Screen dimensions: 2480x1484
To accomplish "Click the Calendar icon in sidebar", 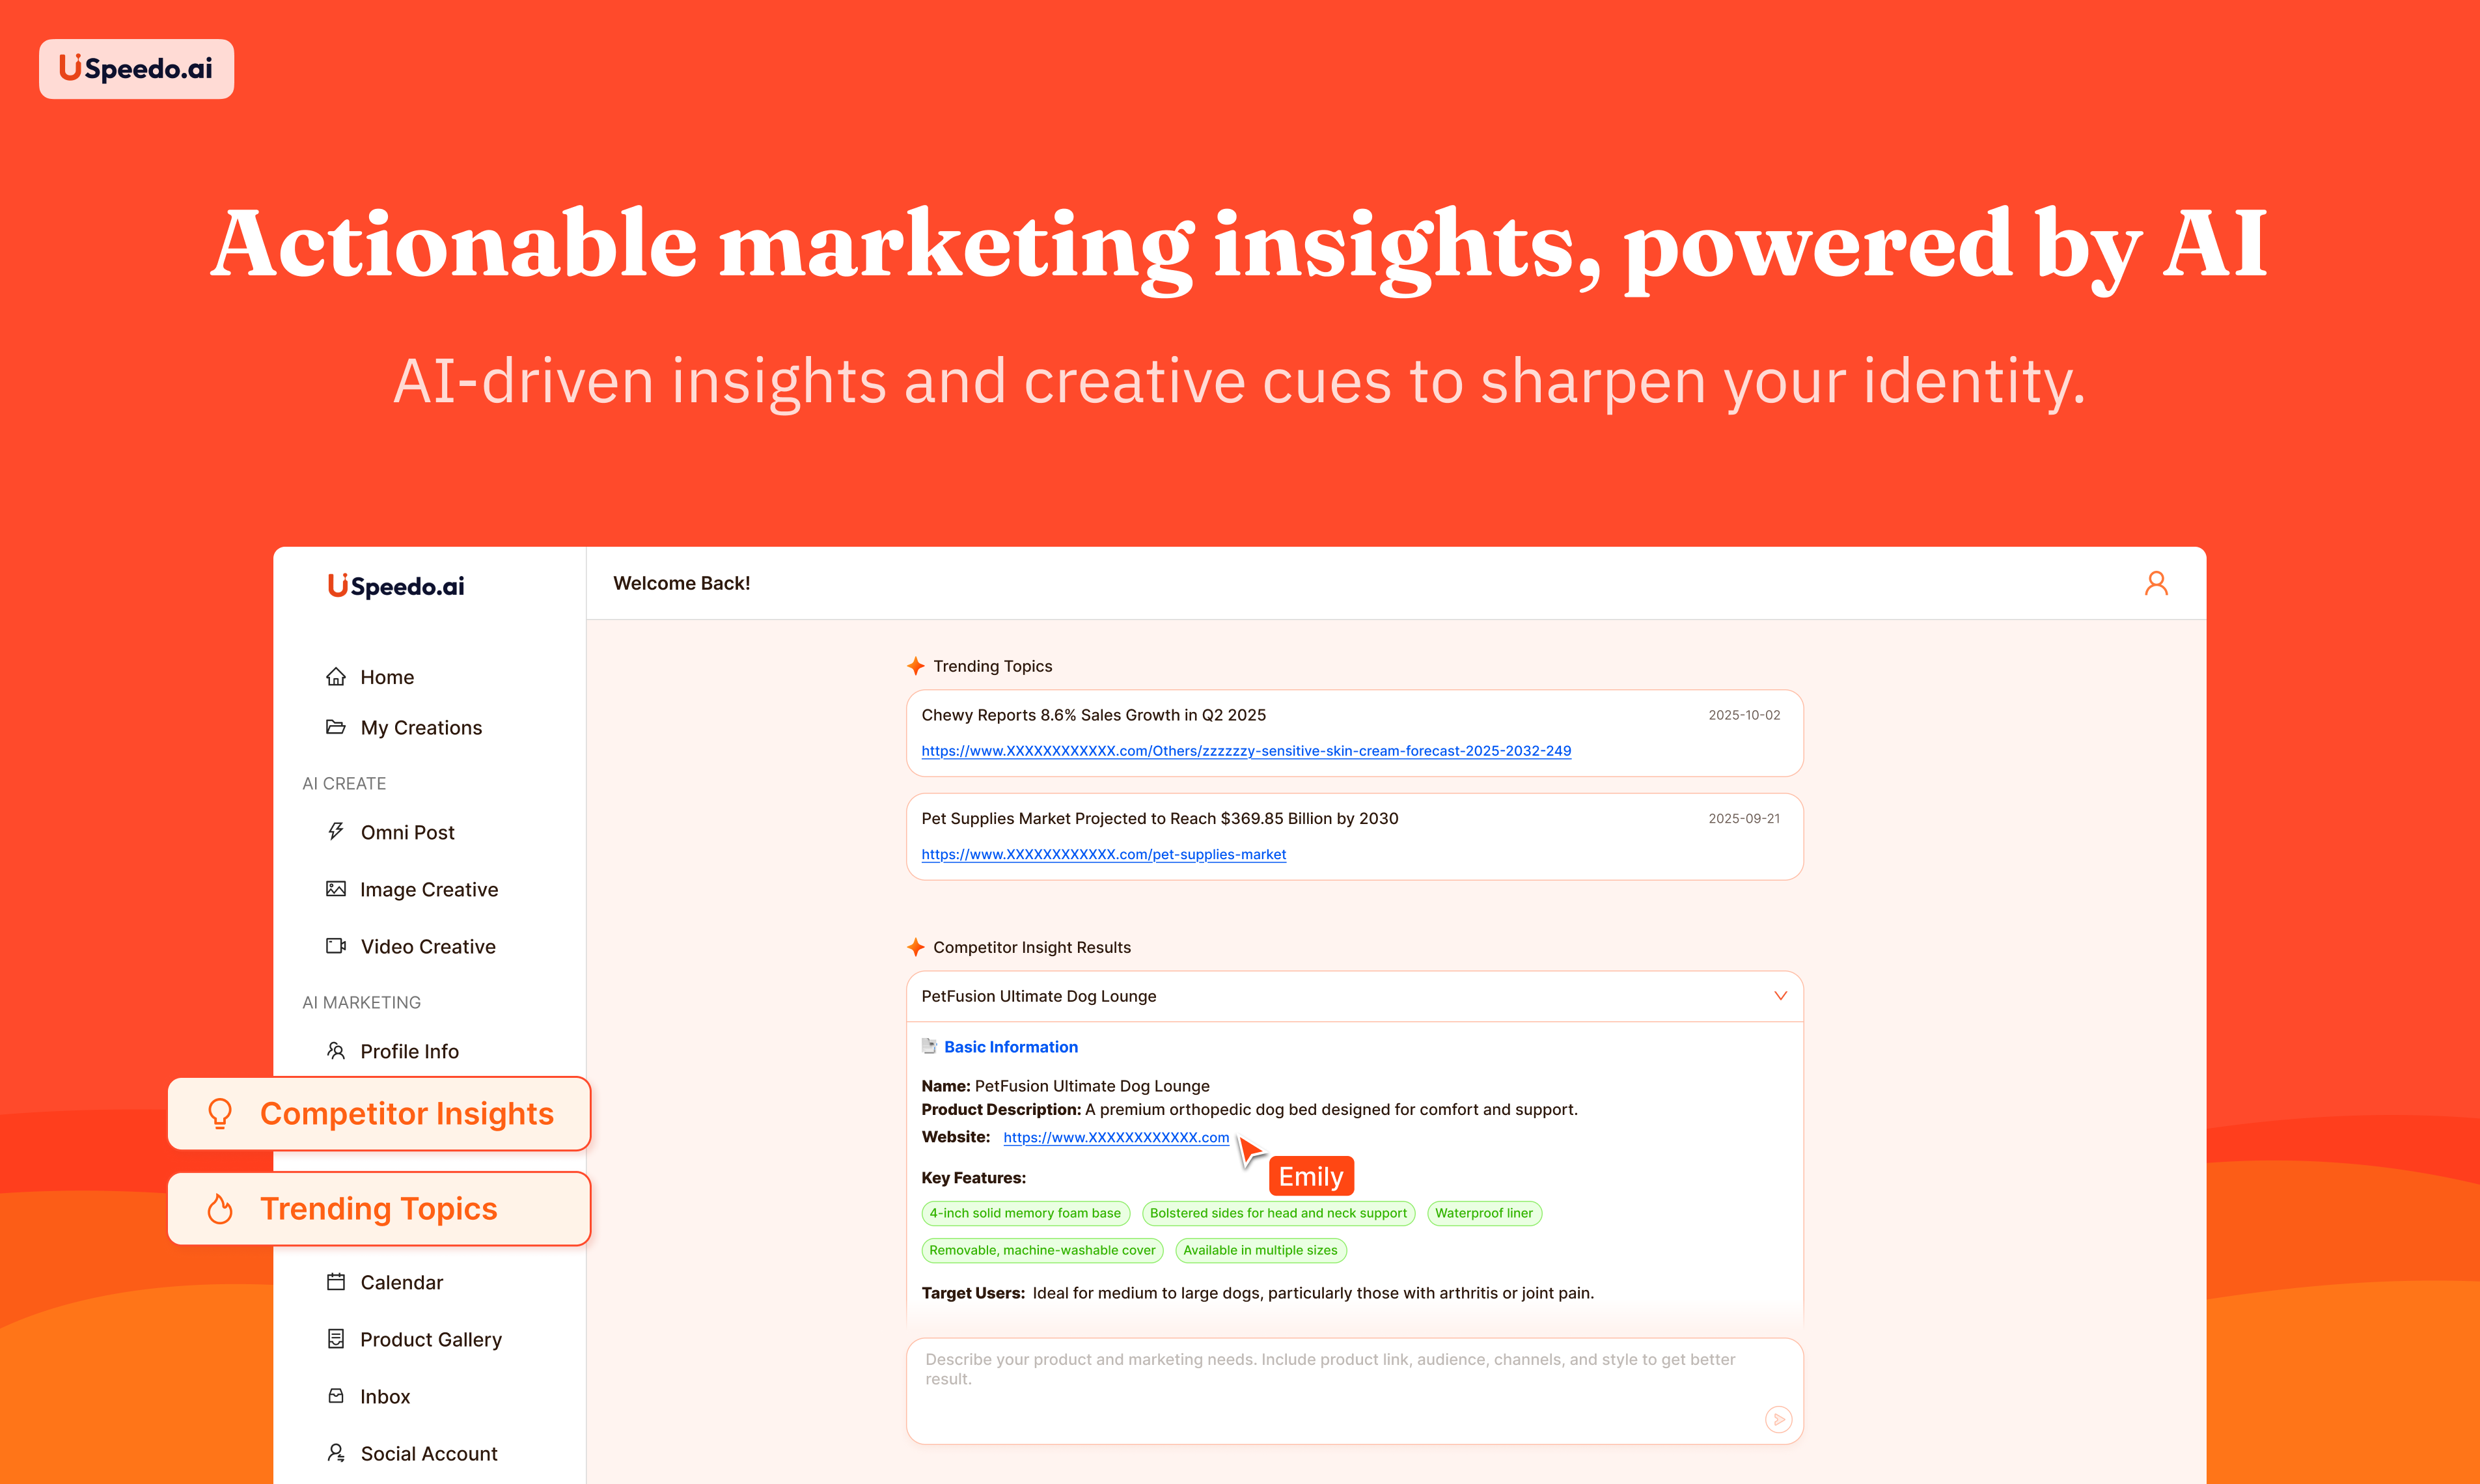I will coord(336,1282).
